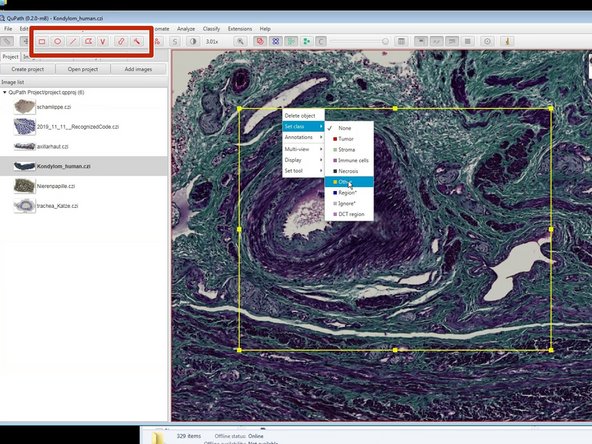Select schamlippe.czi in image list
This screenshot has height=444, width=592.
(x=54, y=107)
